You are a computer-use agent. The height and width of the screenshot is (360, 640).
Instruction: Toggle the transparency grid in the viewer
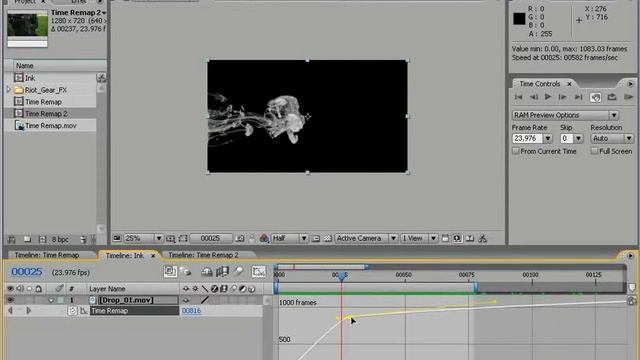327,238
